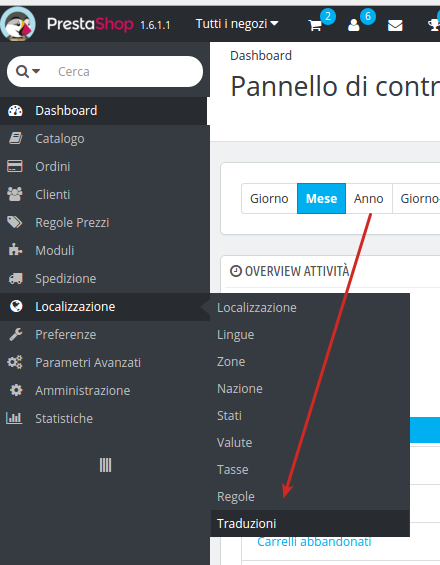Select Lingue in the Localizzazione submenu
Viewport: 440px width, 565px height.
coord(310,335)
